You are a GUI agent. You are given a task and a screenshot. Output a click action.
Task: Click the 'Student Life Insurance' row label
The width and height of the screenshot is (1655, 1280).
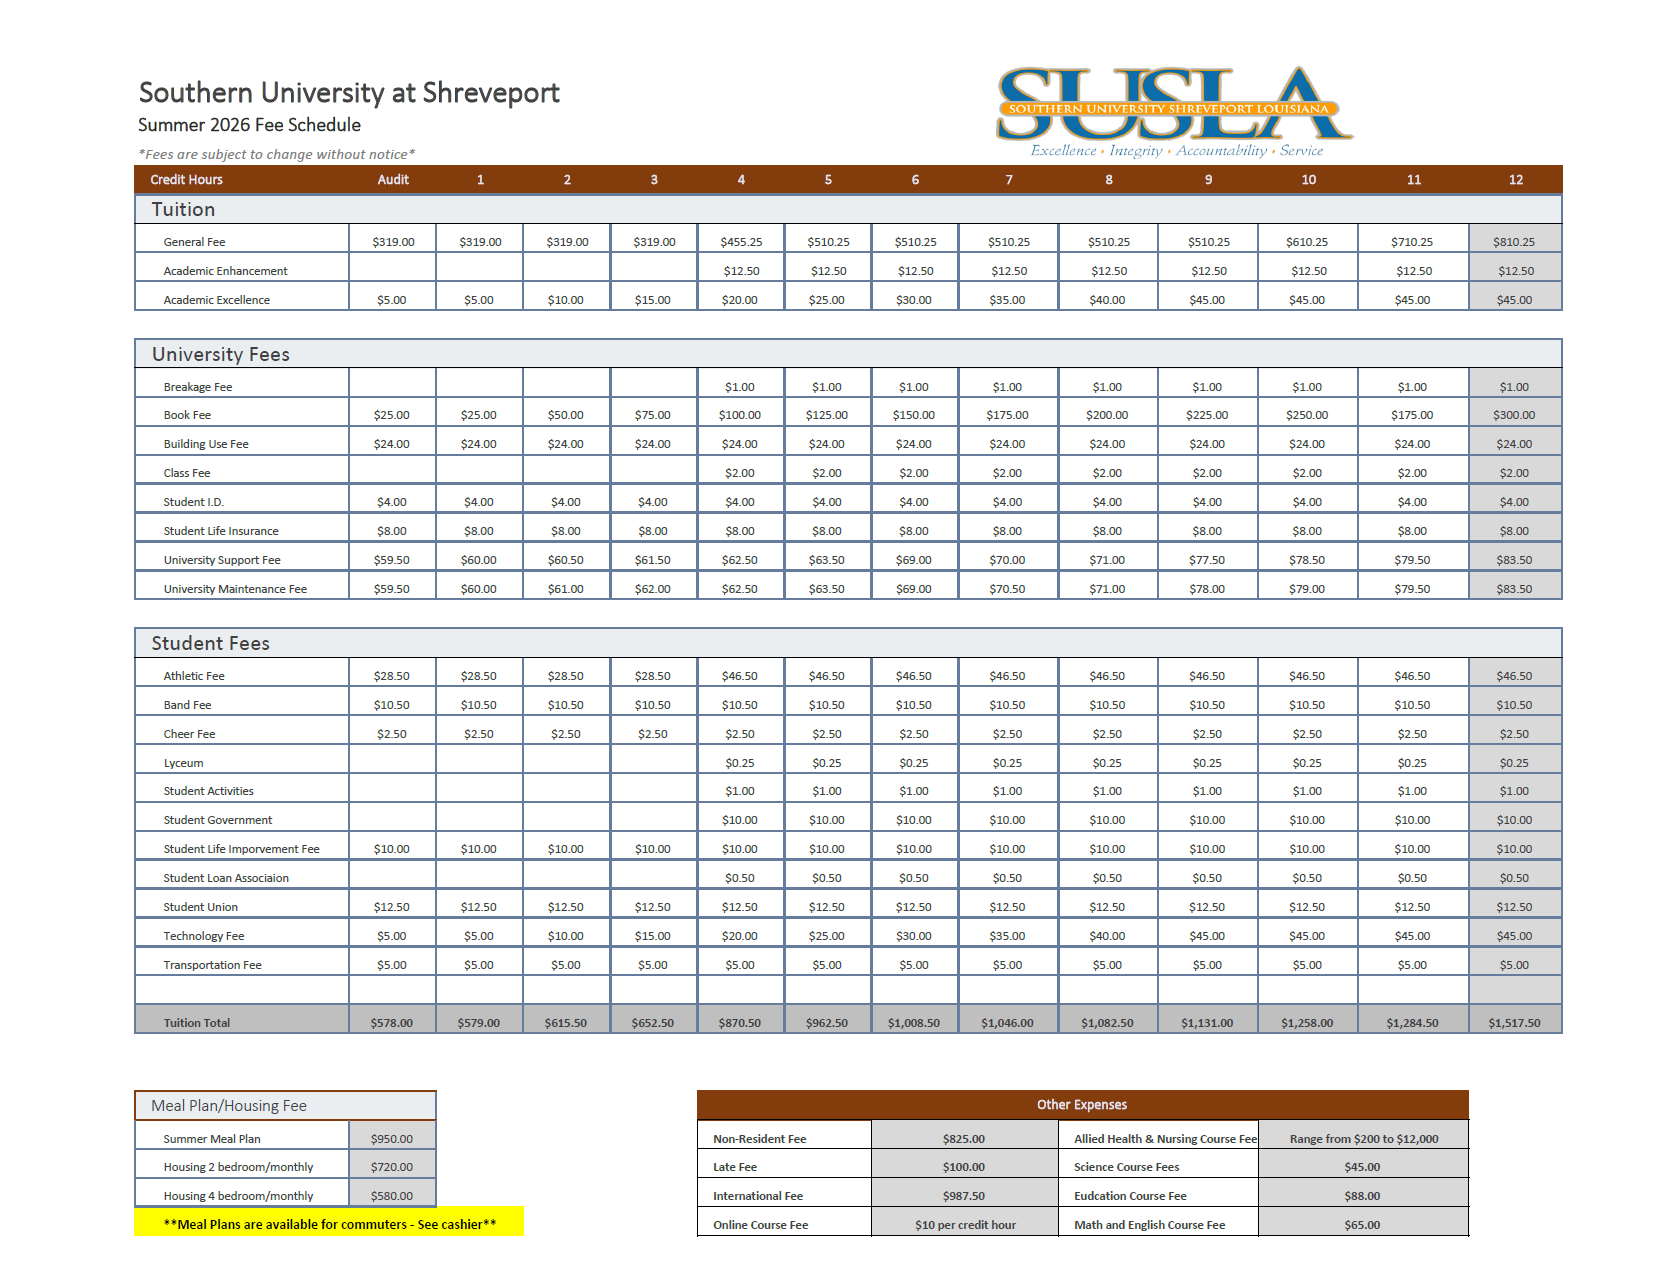pos(221,531)
